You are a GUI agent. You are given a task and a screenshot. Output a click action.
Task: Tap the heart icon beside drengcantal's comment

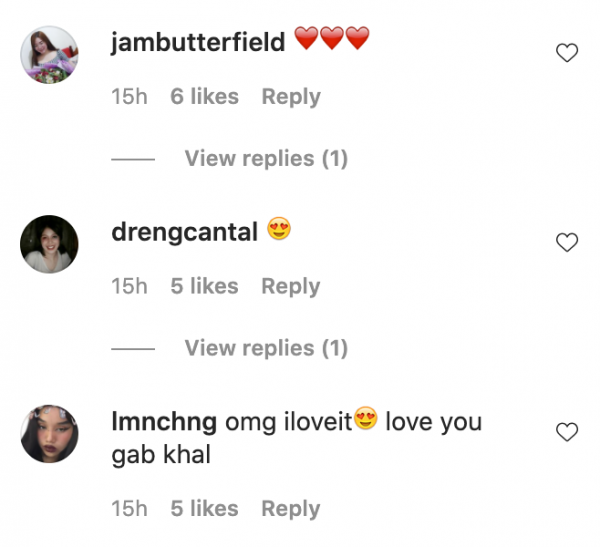[567, 242]
